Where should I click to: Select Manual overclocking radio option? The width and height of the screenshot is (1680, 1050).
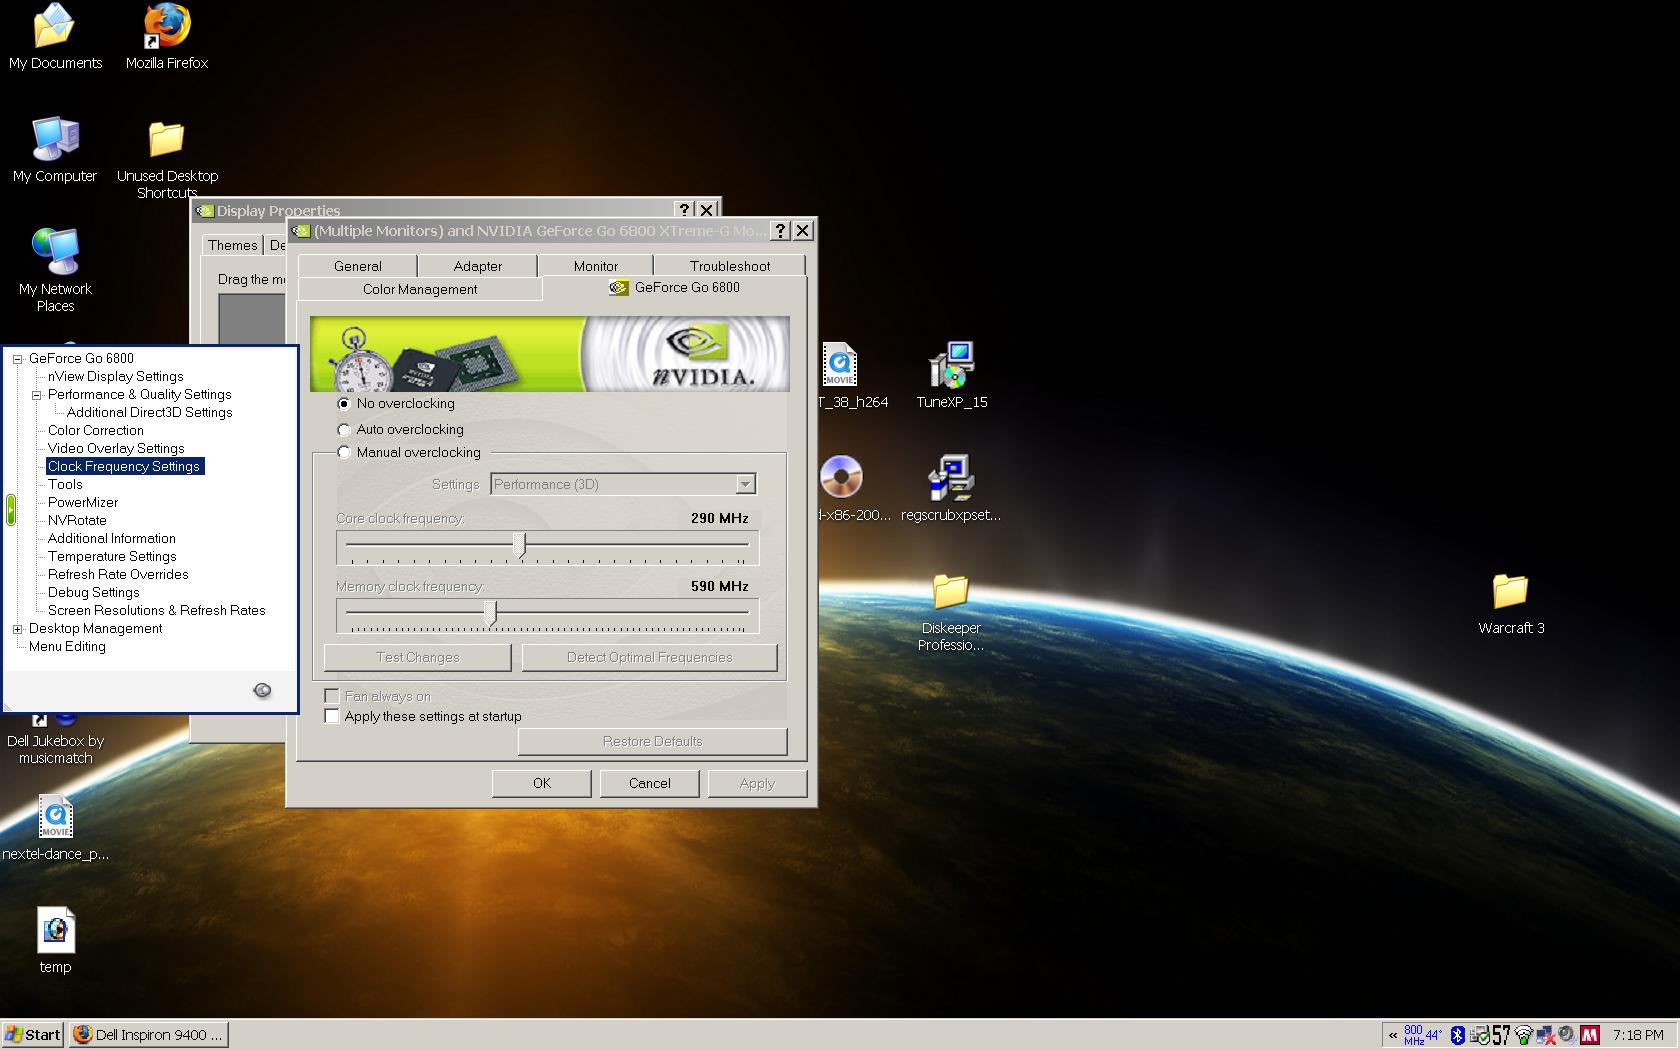pyautogui.click(x=344, y=453)
